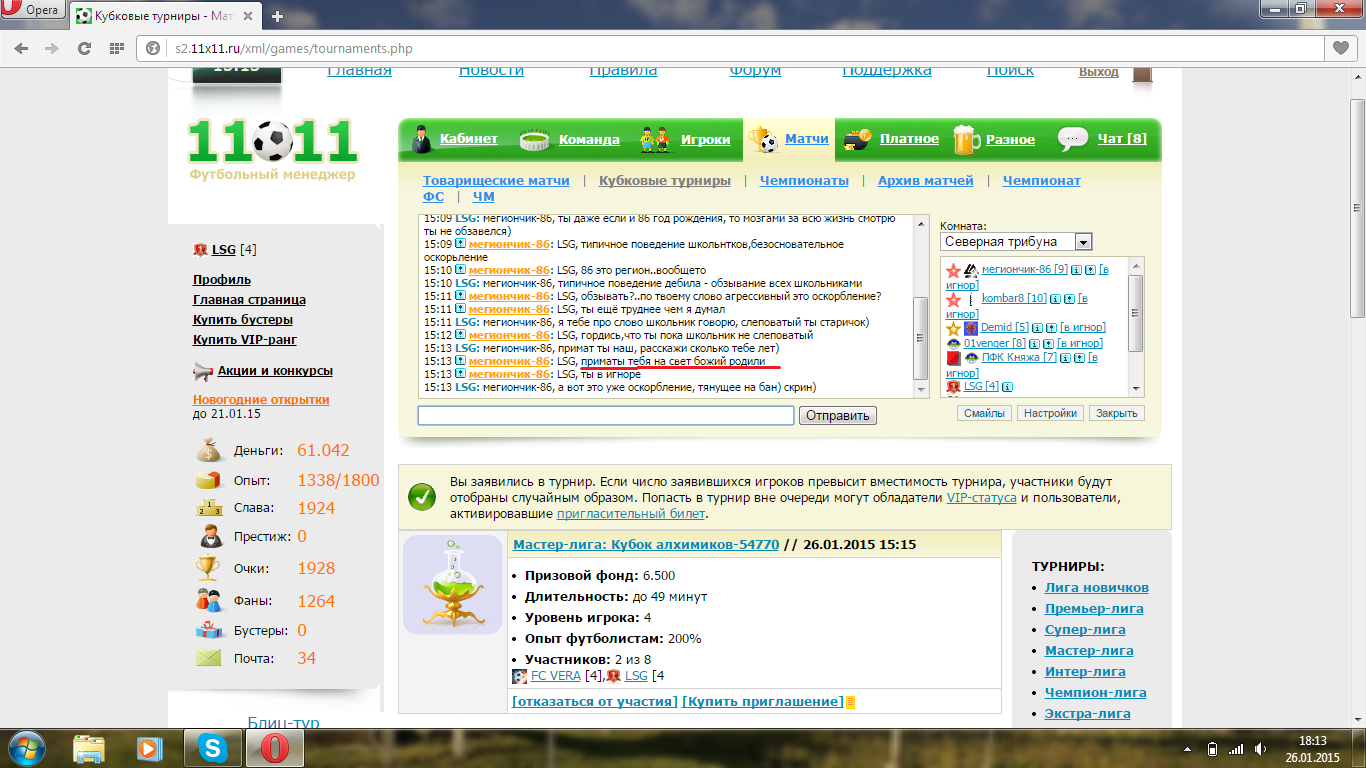Click the Skype icon in taskbar
The width and height of the screenshot is (1366, 768).
(x=212, y=747)
